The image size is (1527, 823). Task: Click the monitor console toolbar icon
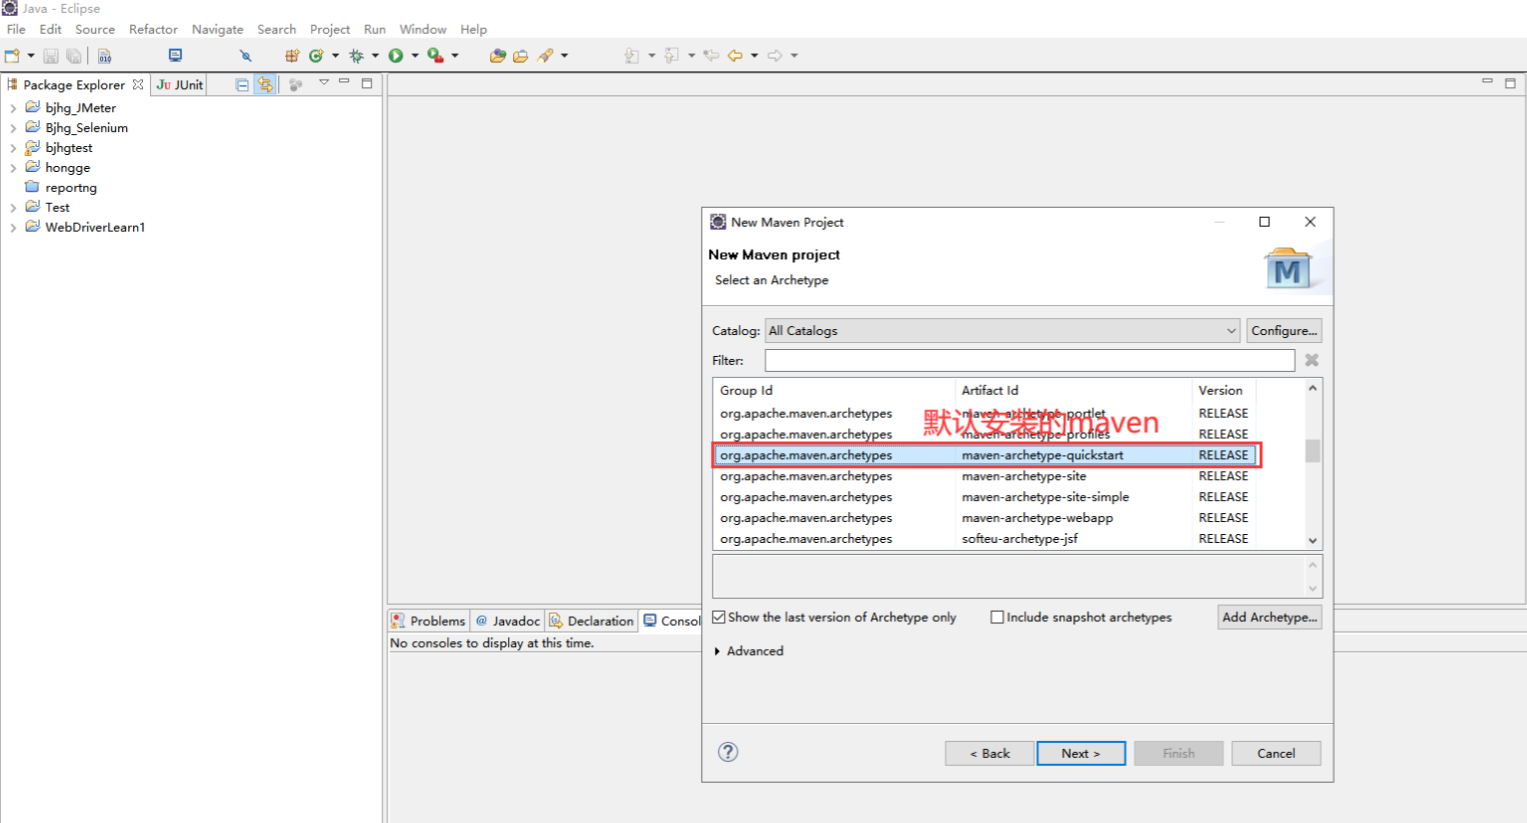pos(175,56)
